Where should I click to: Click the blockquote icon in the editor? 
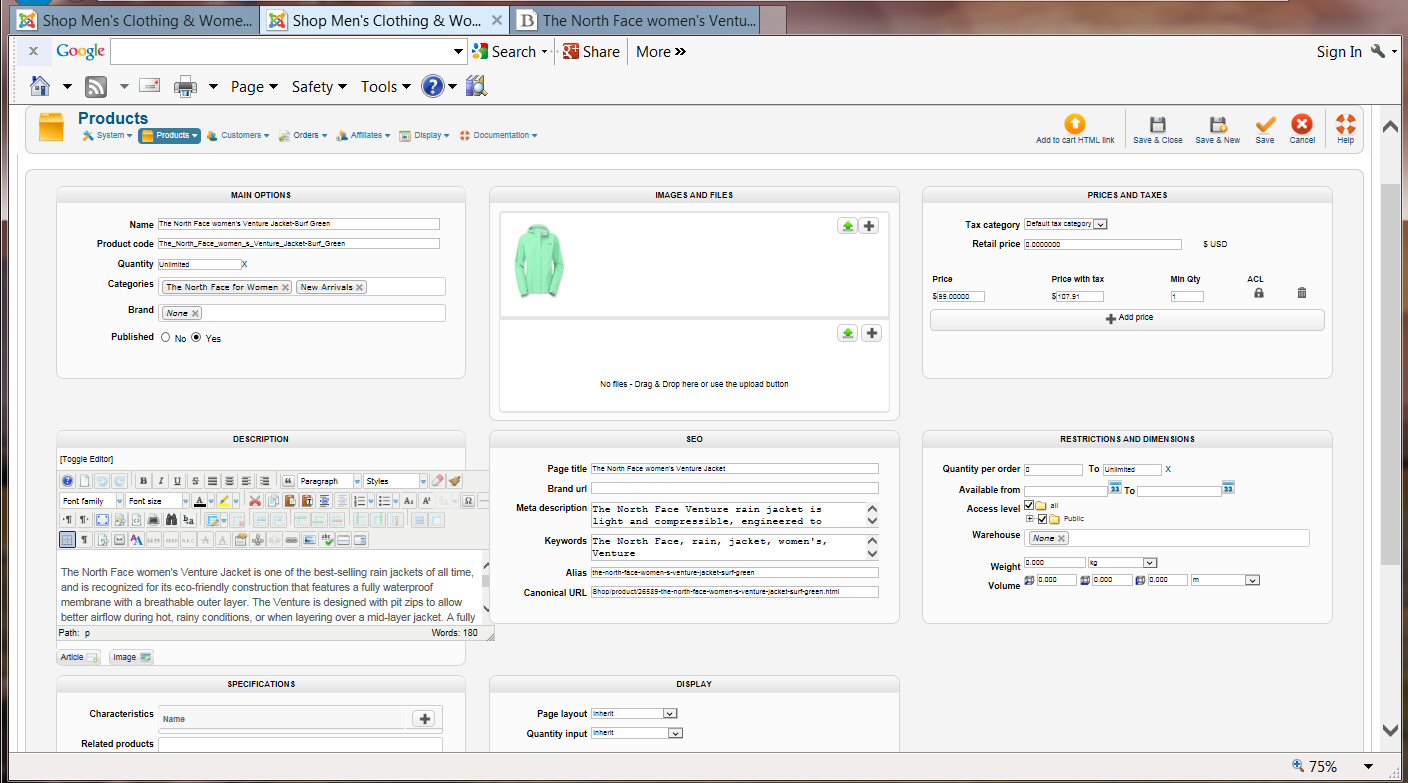287,481
